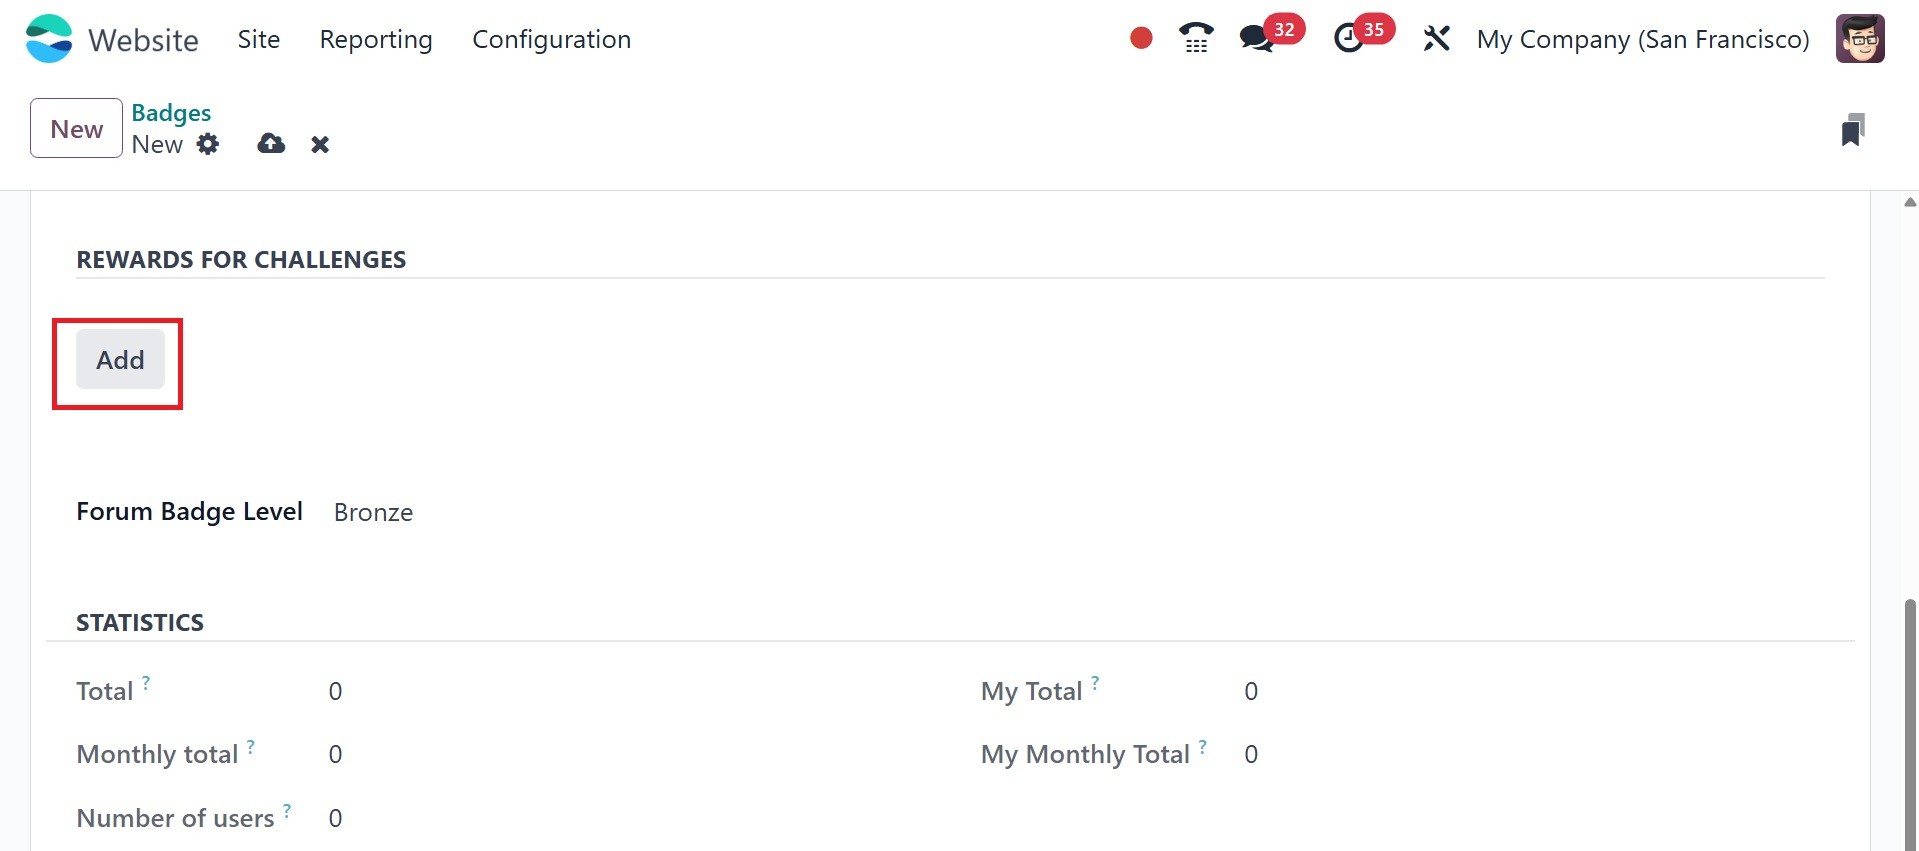This screenshot has height=851, width=1919.
Task: Open the activities clock icon
Action: click(x=1349, y=39)
